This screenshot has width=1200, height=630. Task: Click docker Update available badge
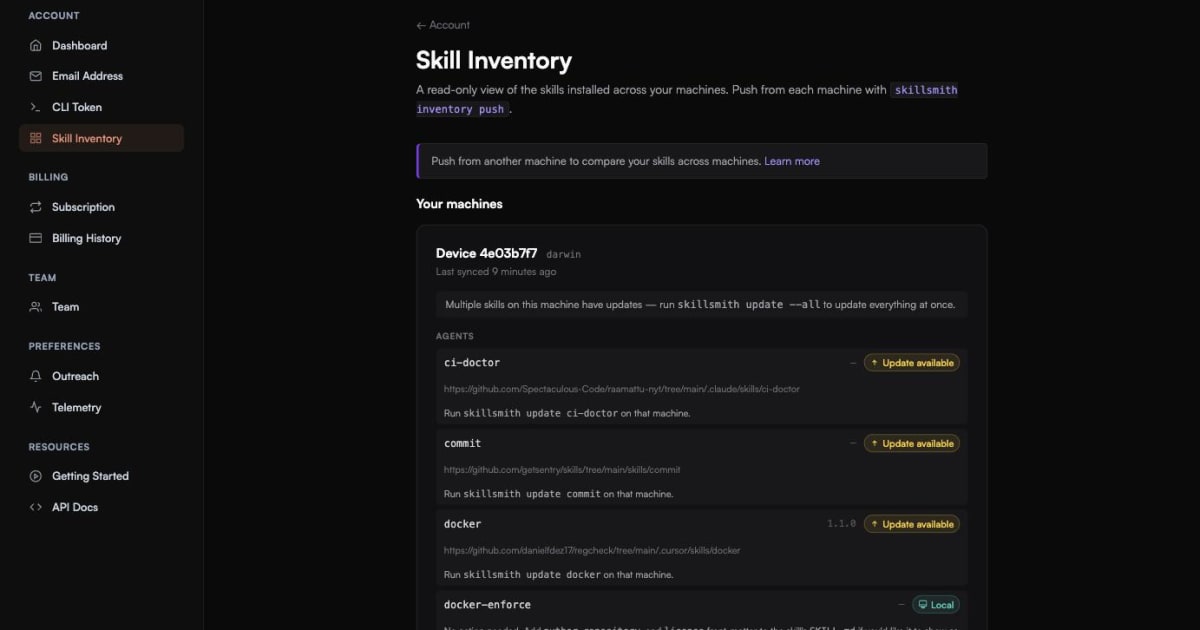click(911, 524)
